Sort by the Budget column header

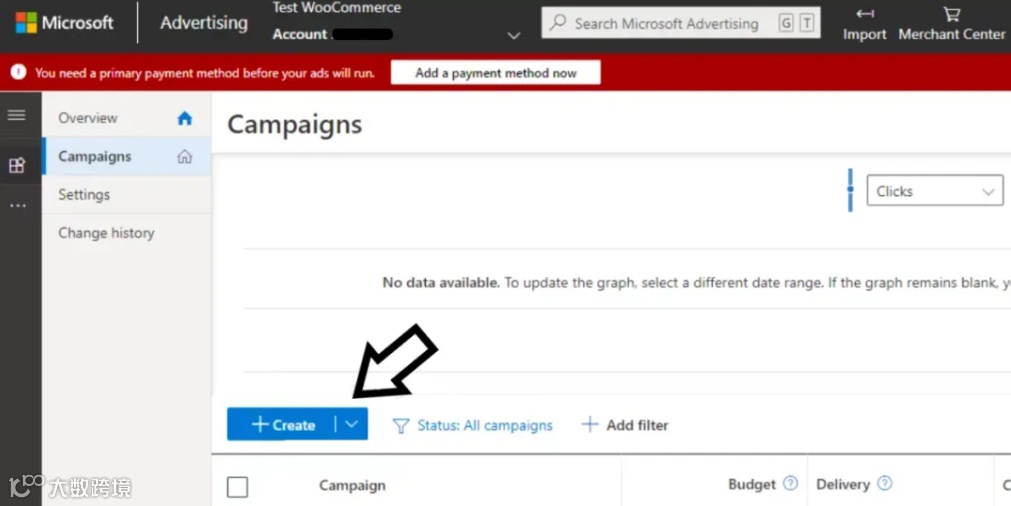[x=752, y=485]
